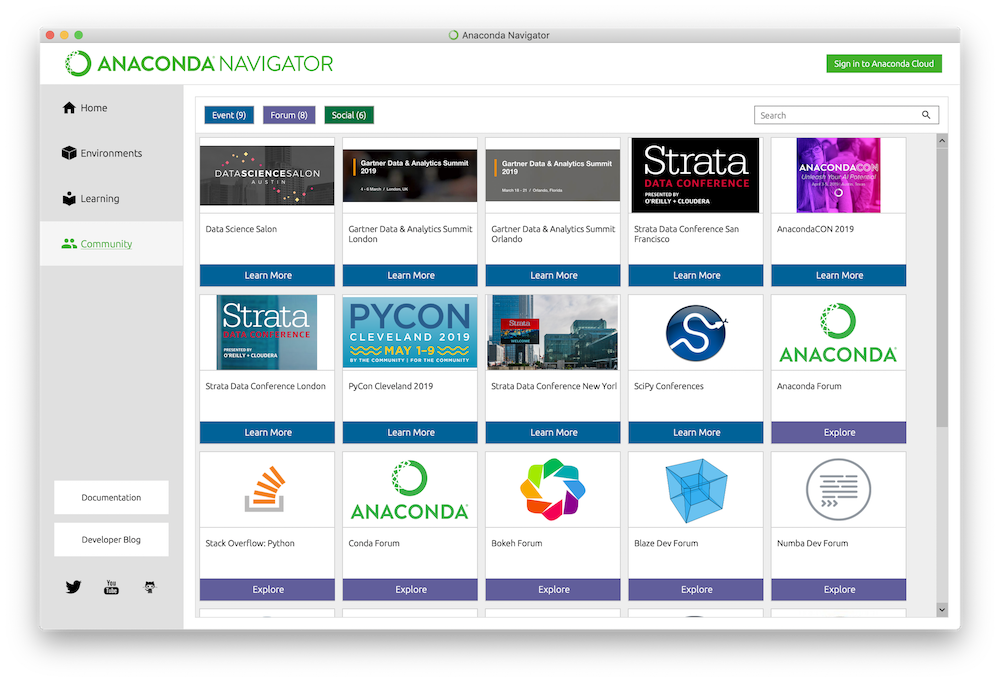Select the Bokeh Forum colorful logo

(x=553, y=490)
